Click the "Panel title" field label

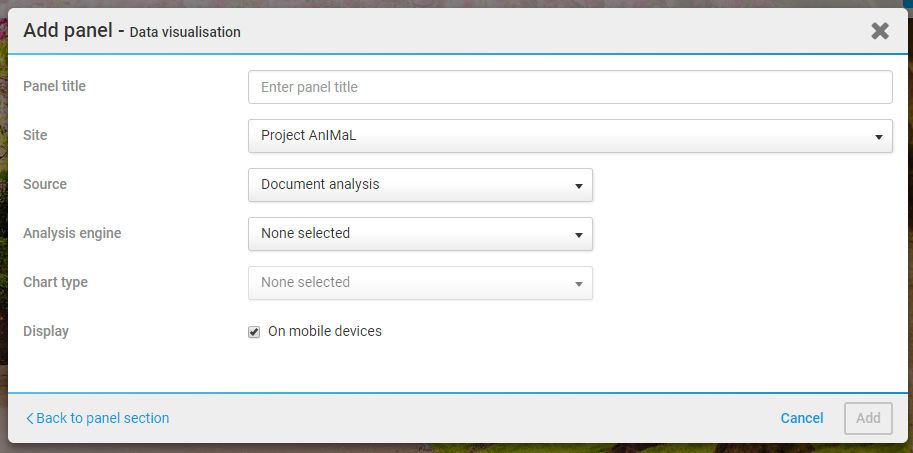54,86
